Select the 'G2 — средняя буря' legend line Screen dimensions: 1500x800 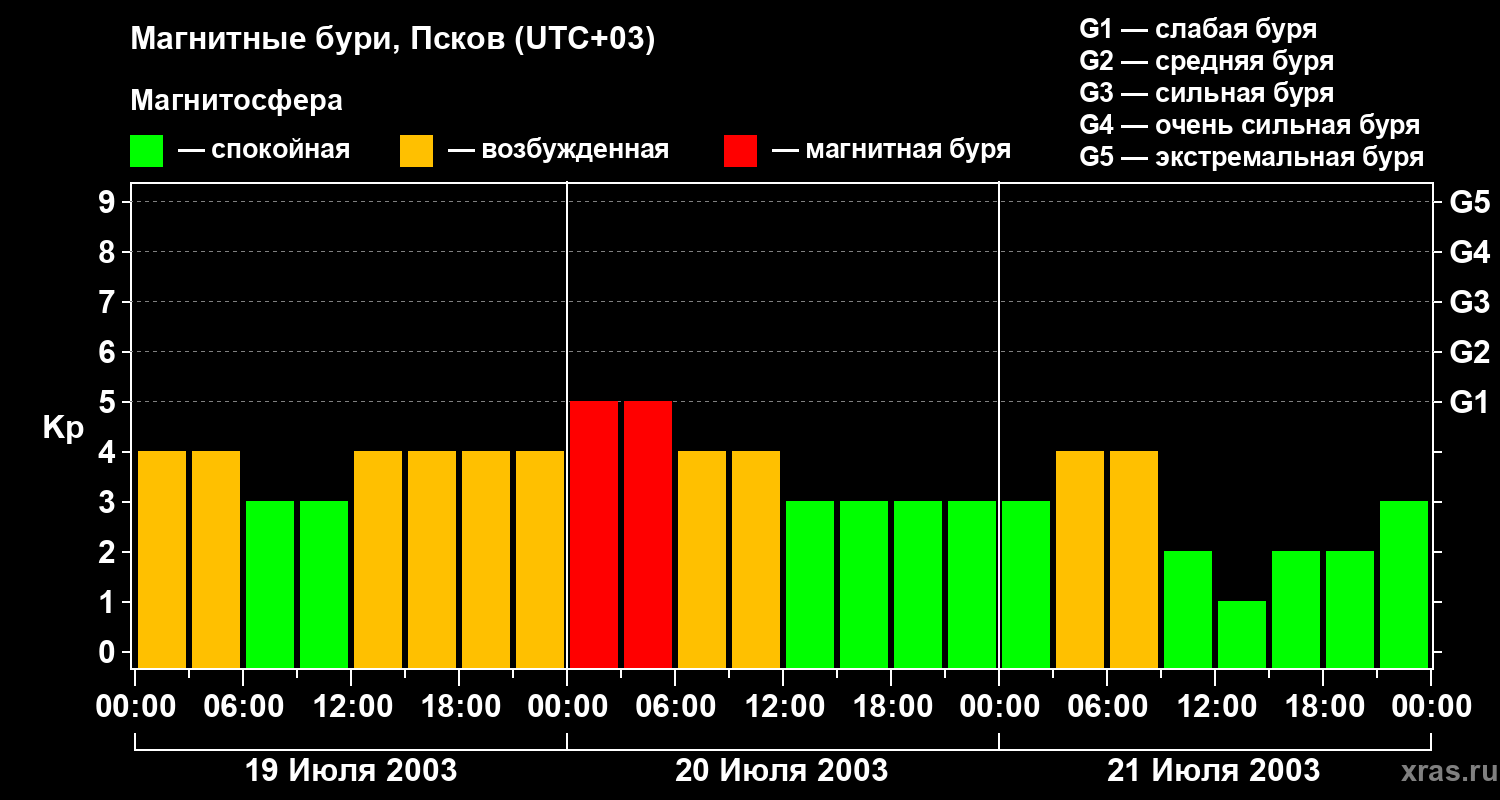pos(1206,61)
